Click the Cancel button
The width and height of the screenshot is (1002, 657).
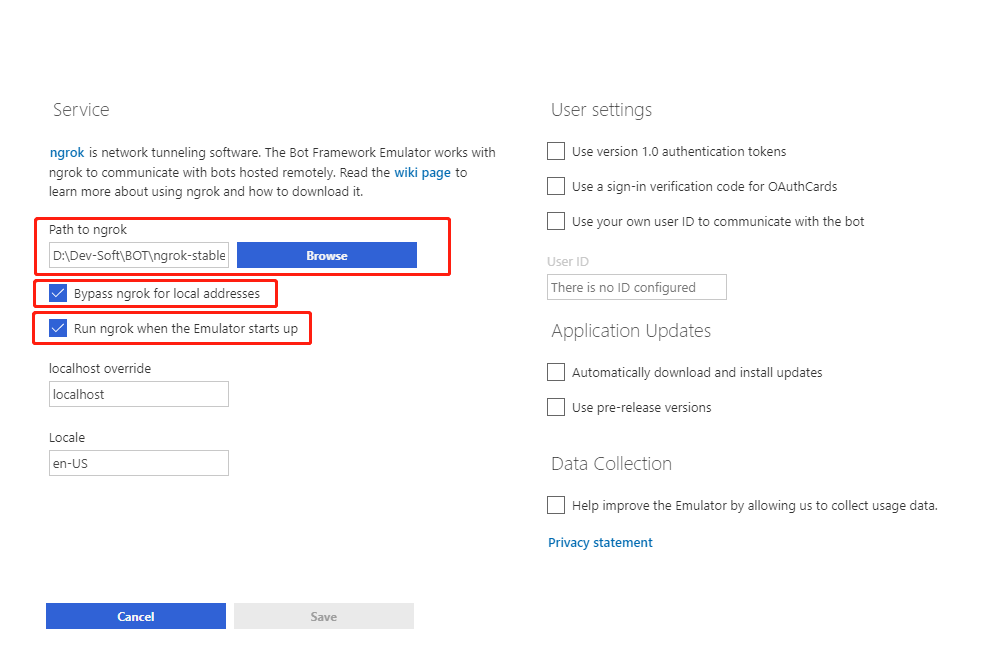(136, 616)
